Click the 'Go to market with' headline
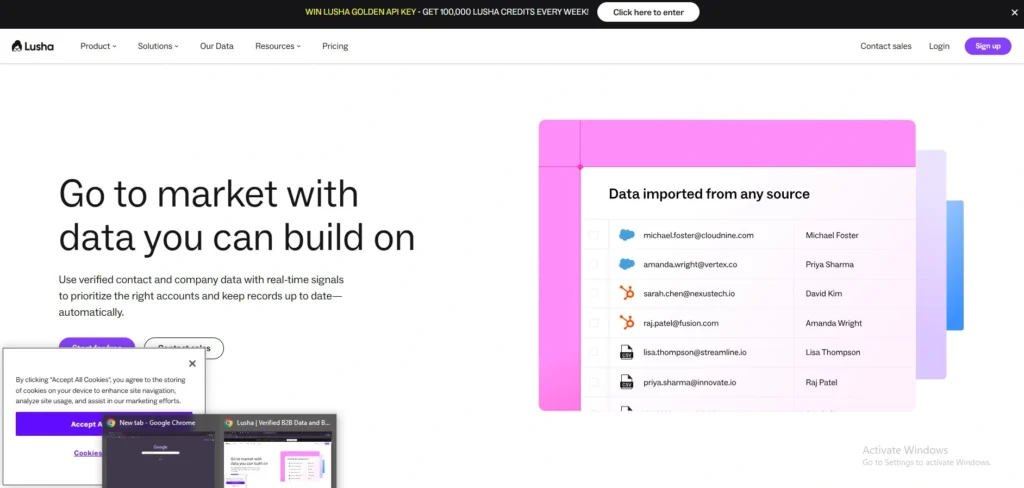 209,194
